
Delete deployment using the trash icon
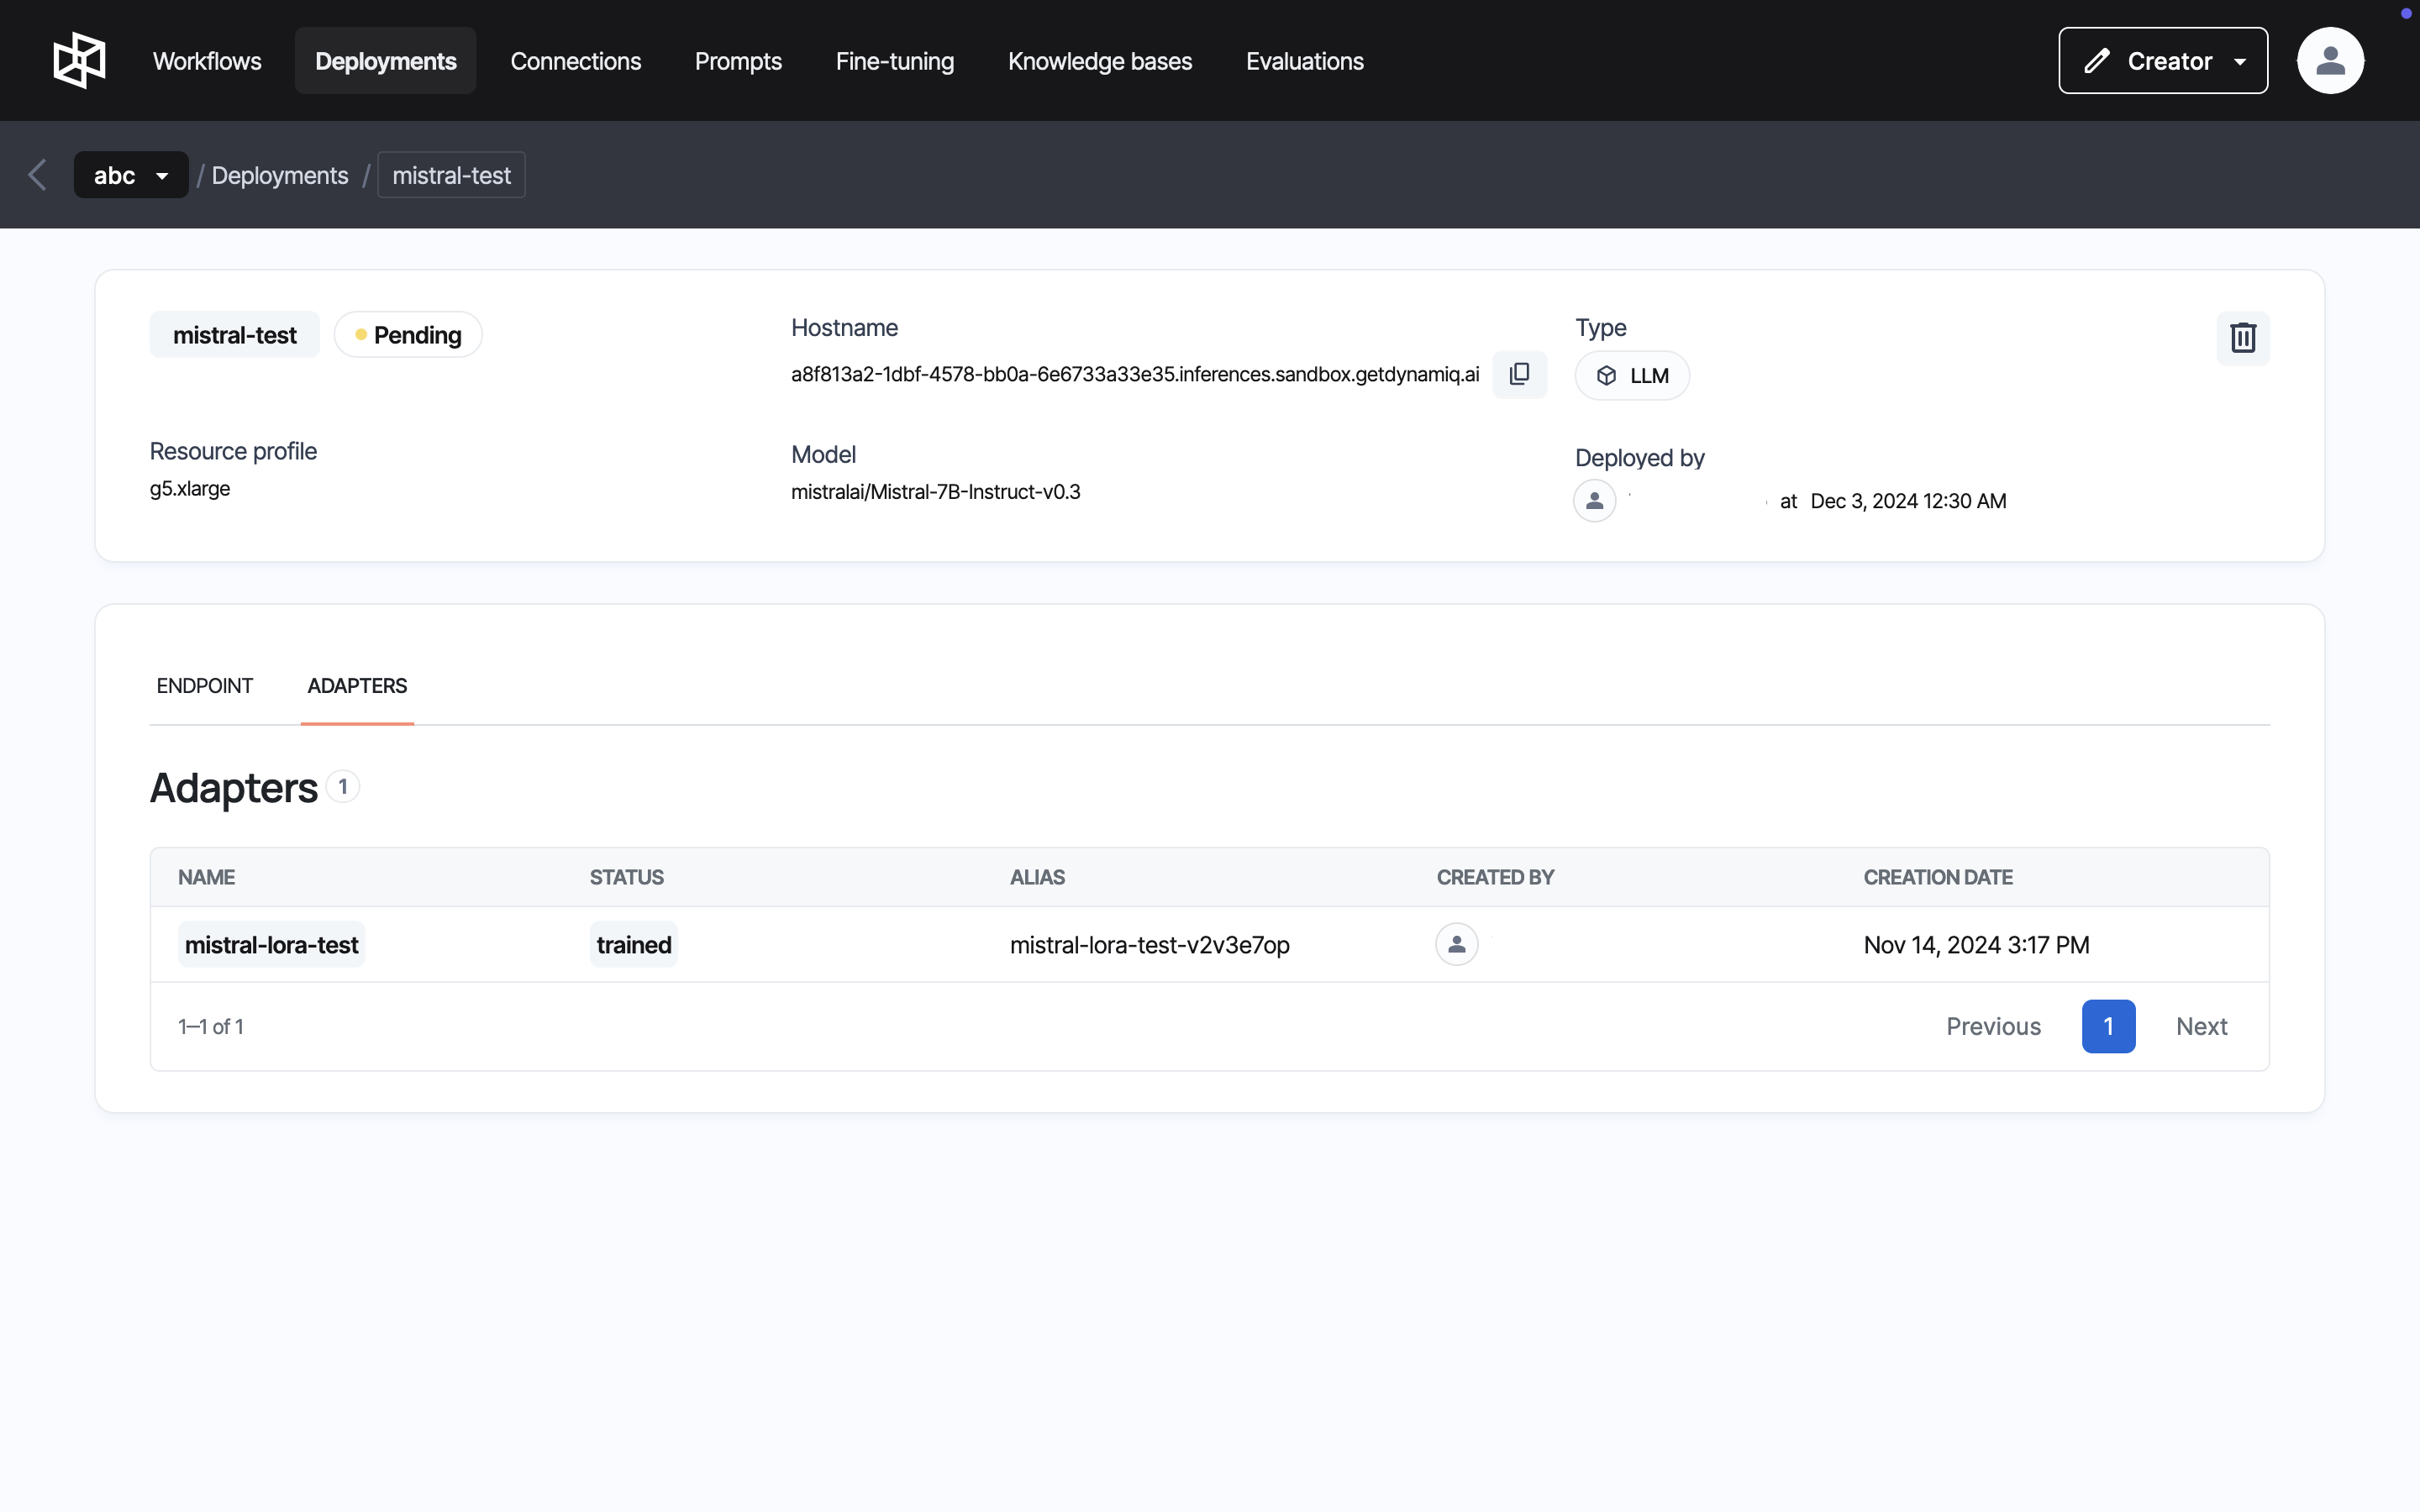pos(2242,338)
